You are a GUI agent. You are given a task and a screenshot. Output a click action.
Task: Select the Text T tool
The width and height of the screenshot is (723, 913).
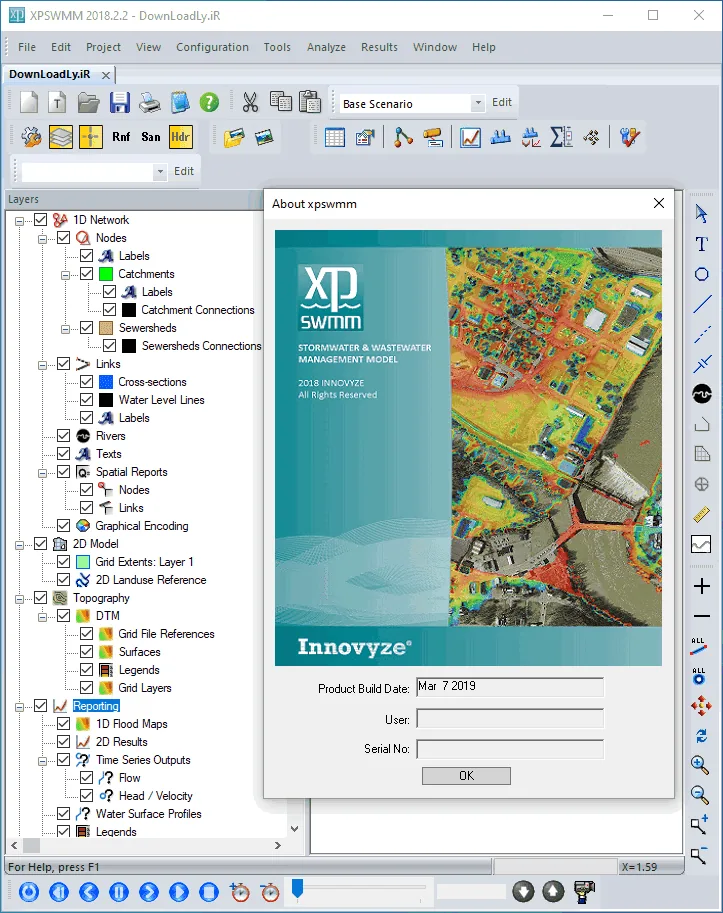(x=701, y=244)
